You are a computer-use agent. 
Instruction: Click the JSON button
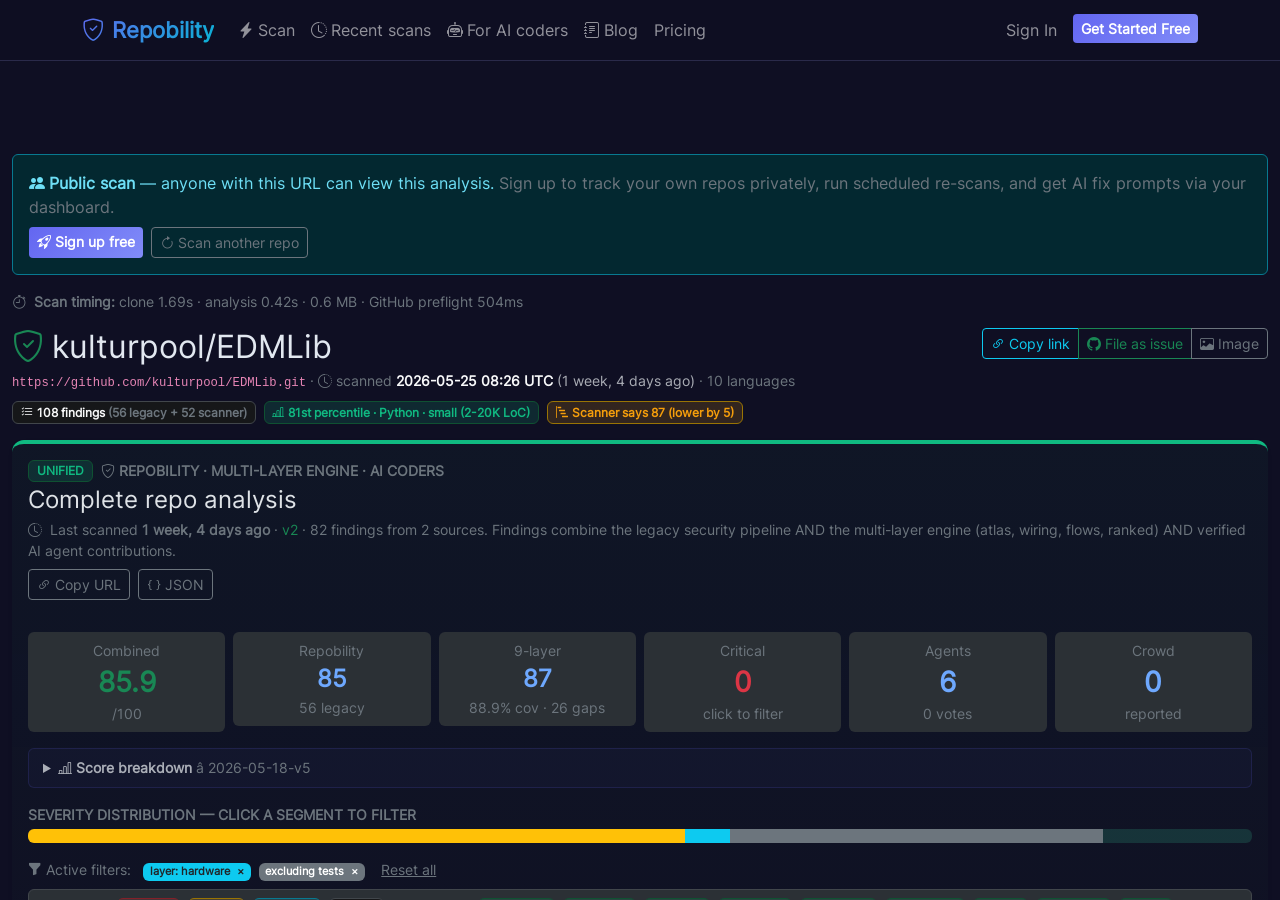175,584
